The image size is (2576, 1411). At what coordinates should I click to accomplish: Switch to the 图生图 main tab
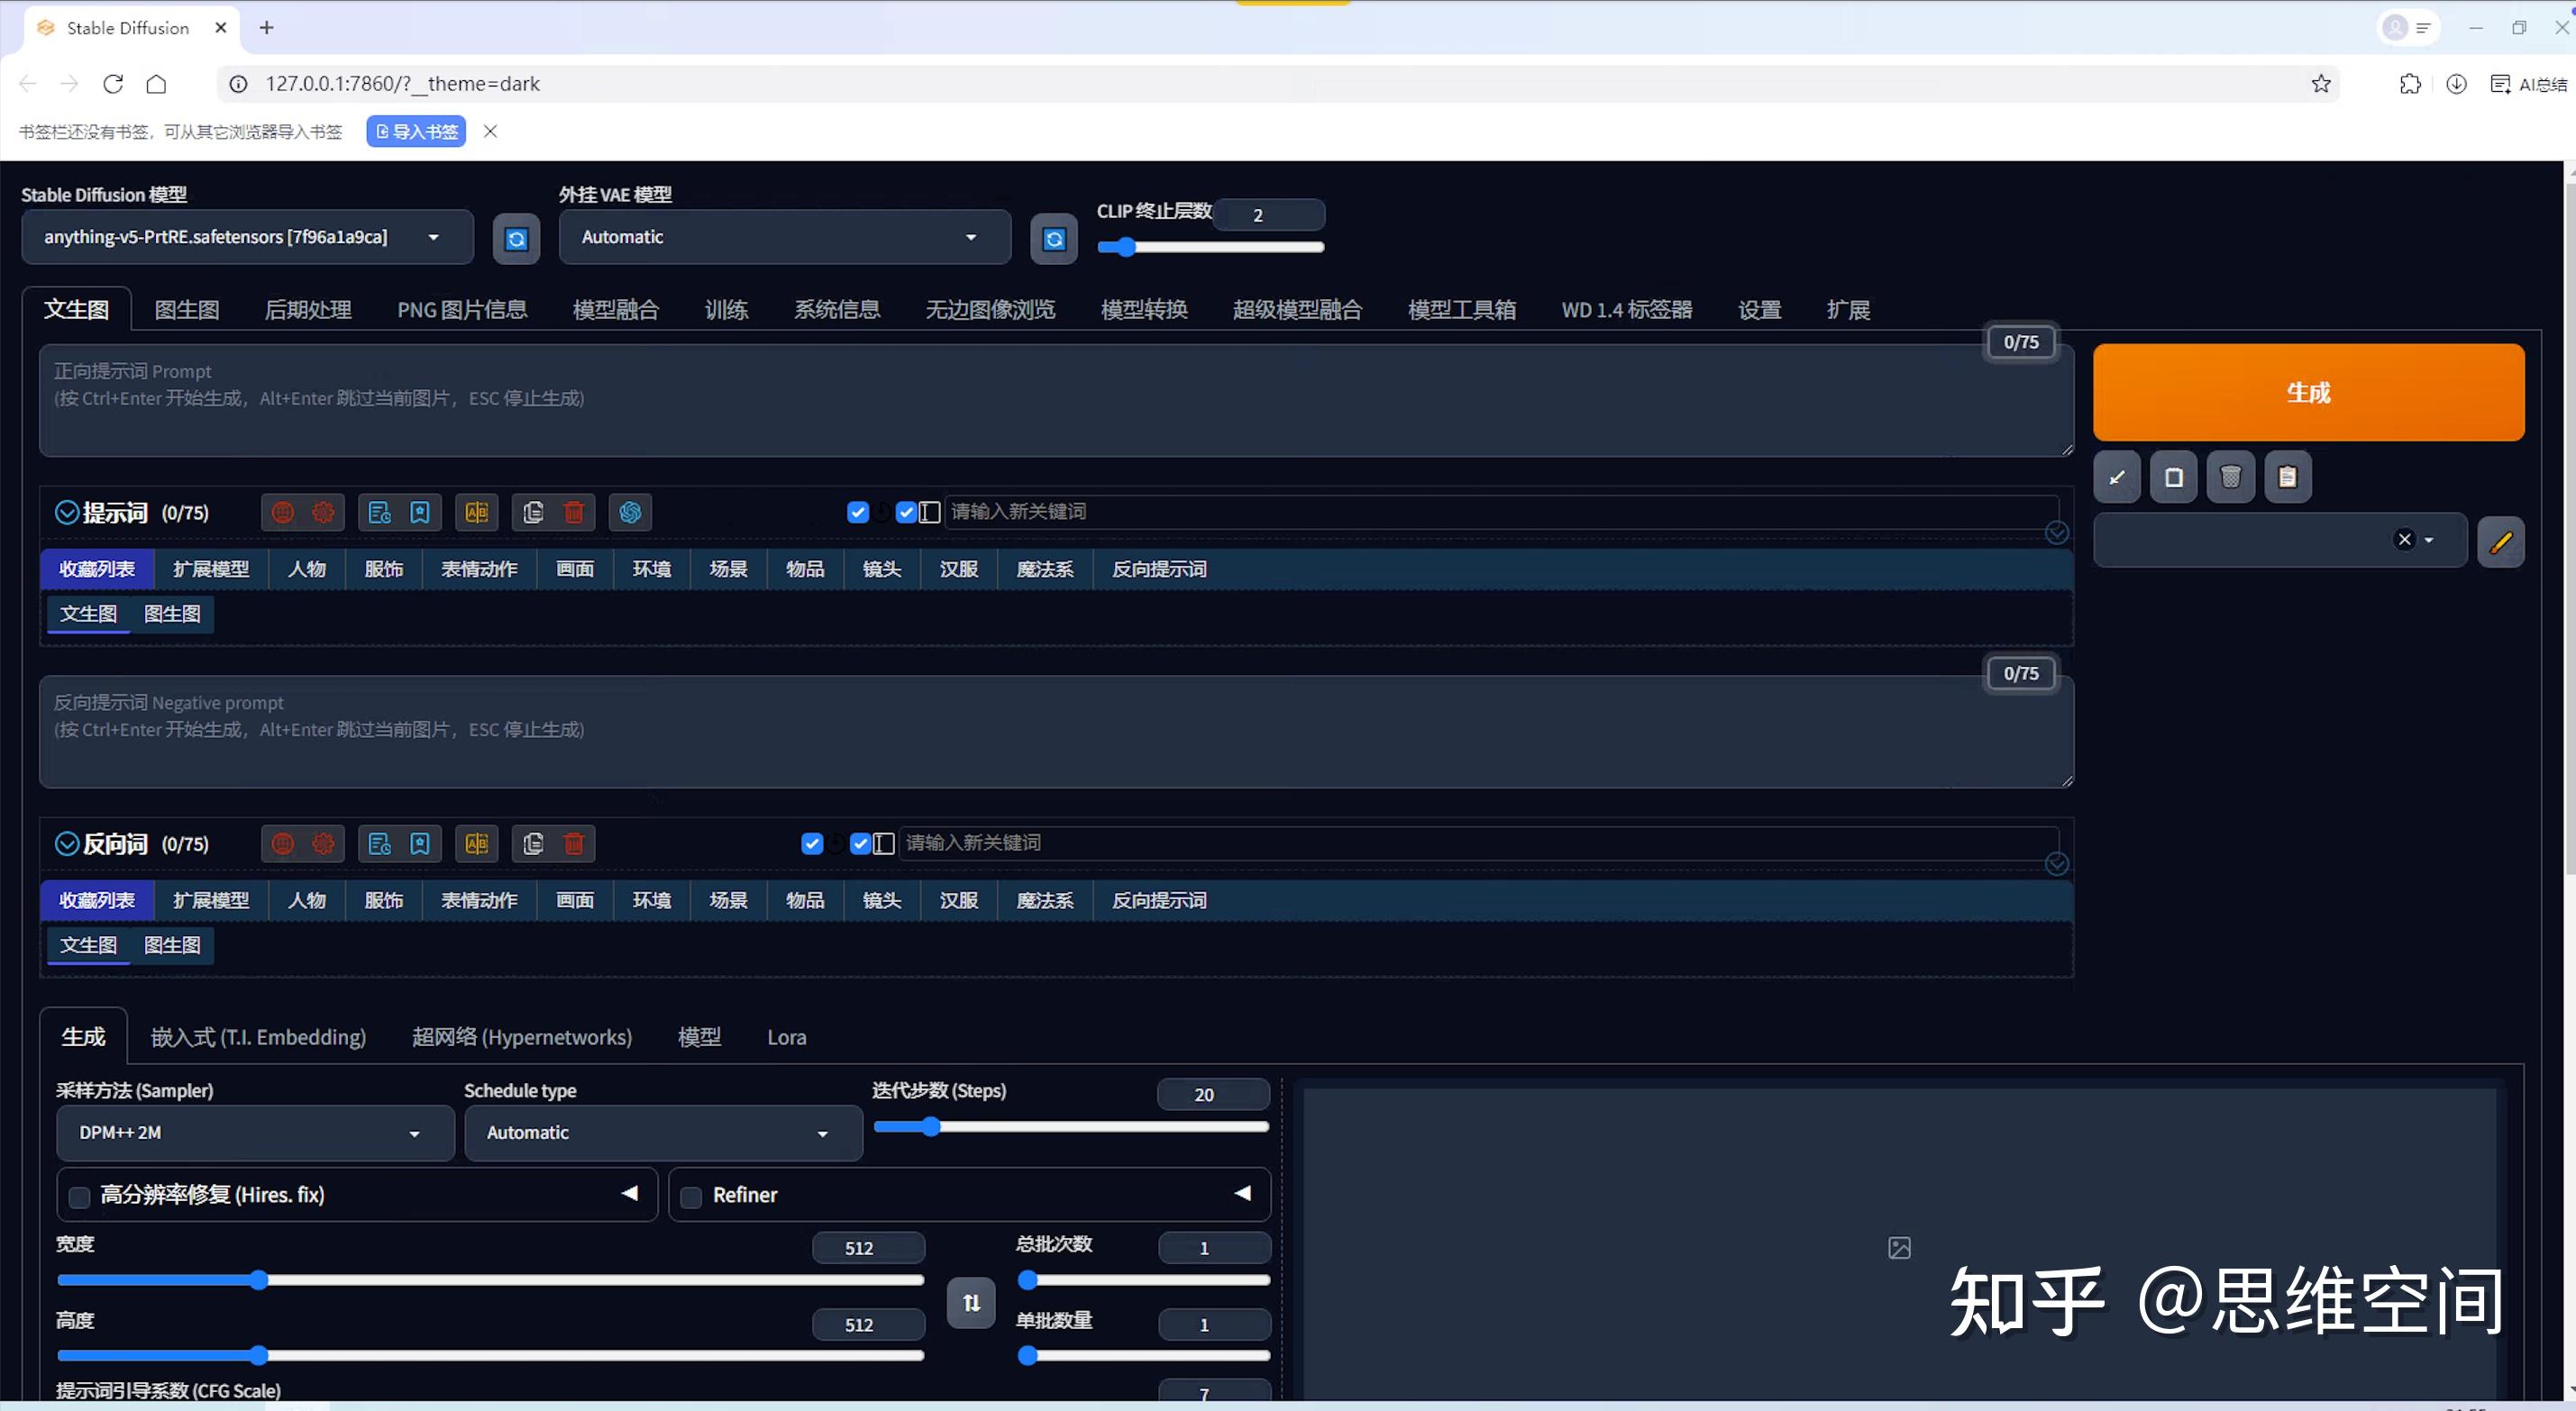pos(186,309)
